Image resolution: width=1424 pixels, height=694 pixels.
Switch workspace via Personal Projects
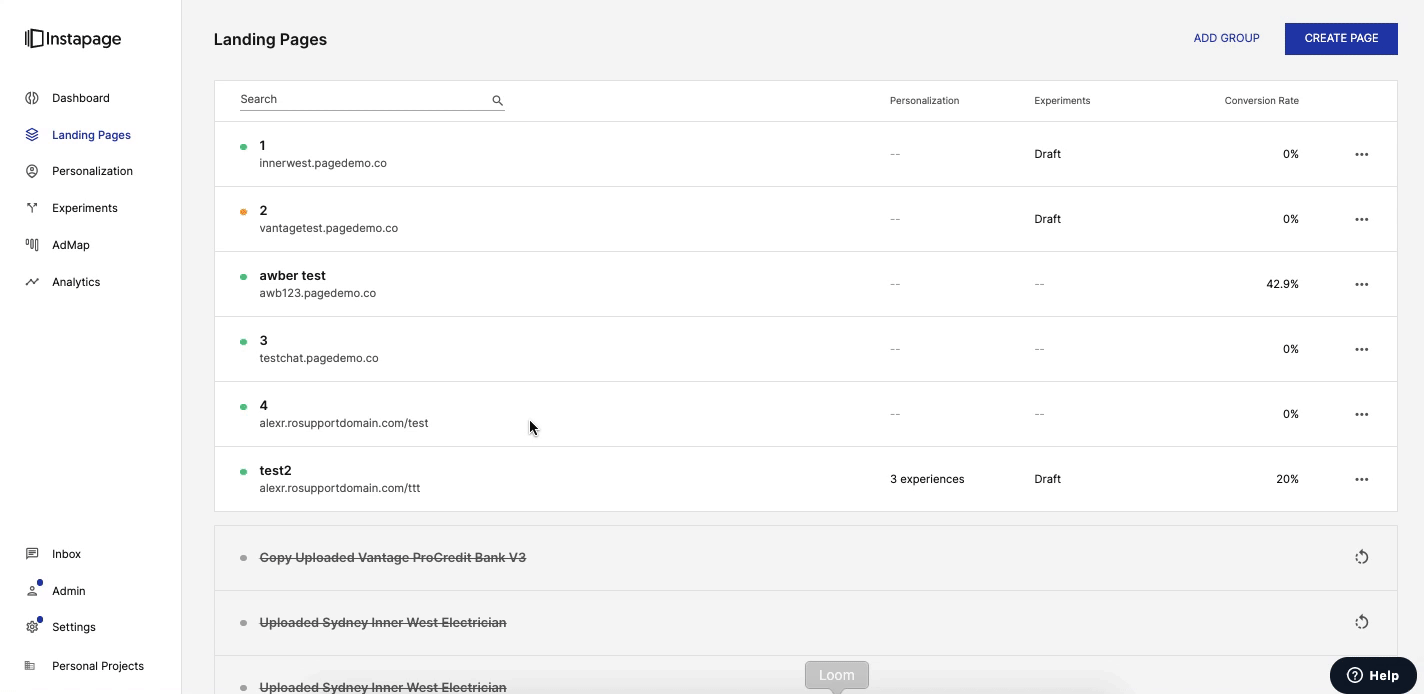(98, 666)
